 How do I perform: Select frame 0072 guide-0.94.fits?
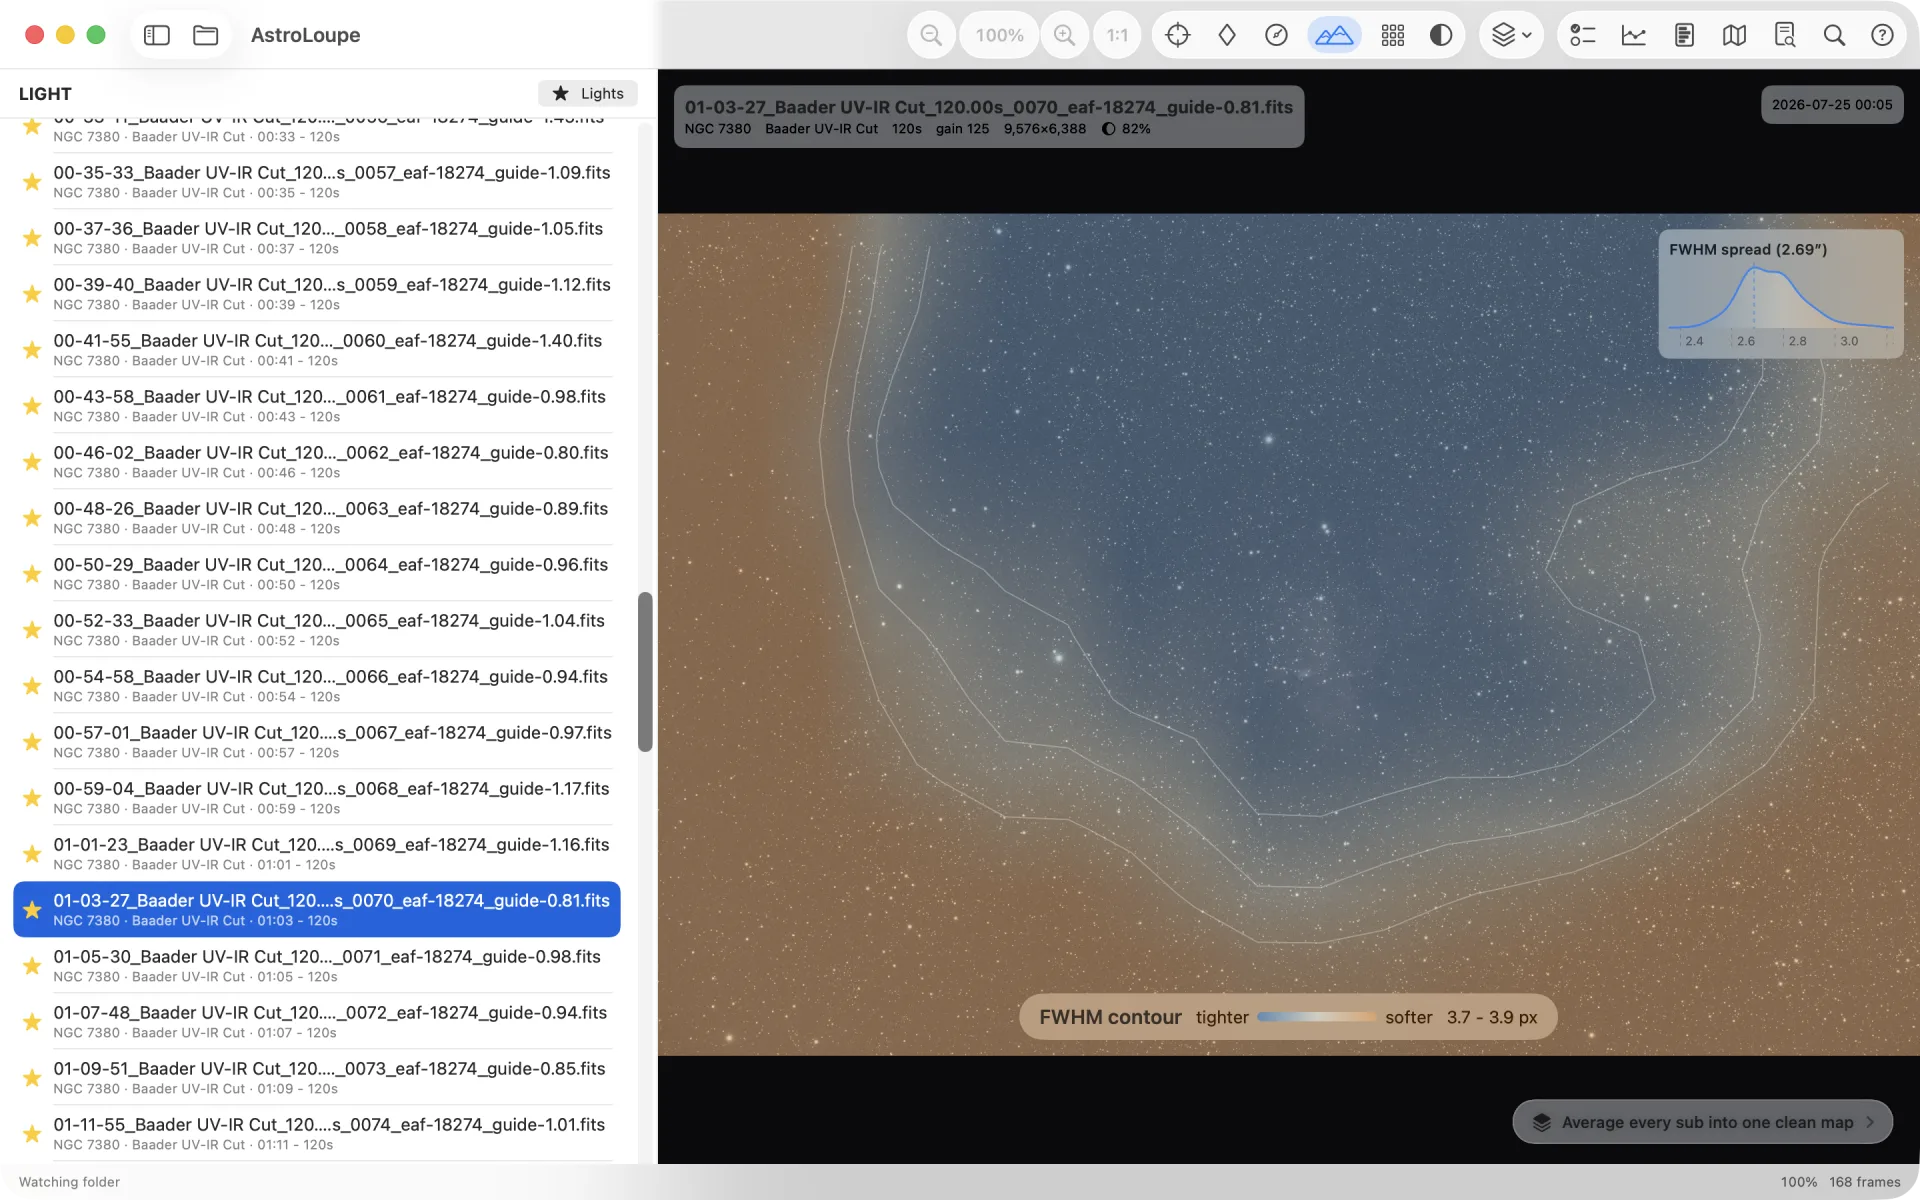click(317, 1021)
